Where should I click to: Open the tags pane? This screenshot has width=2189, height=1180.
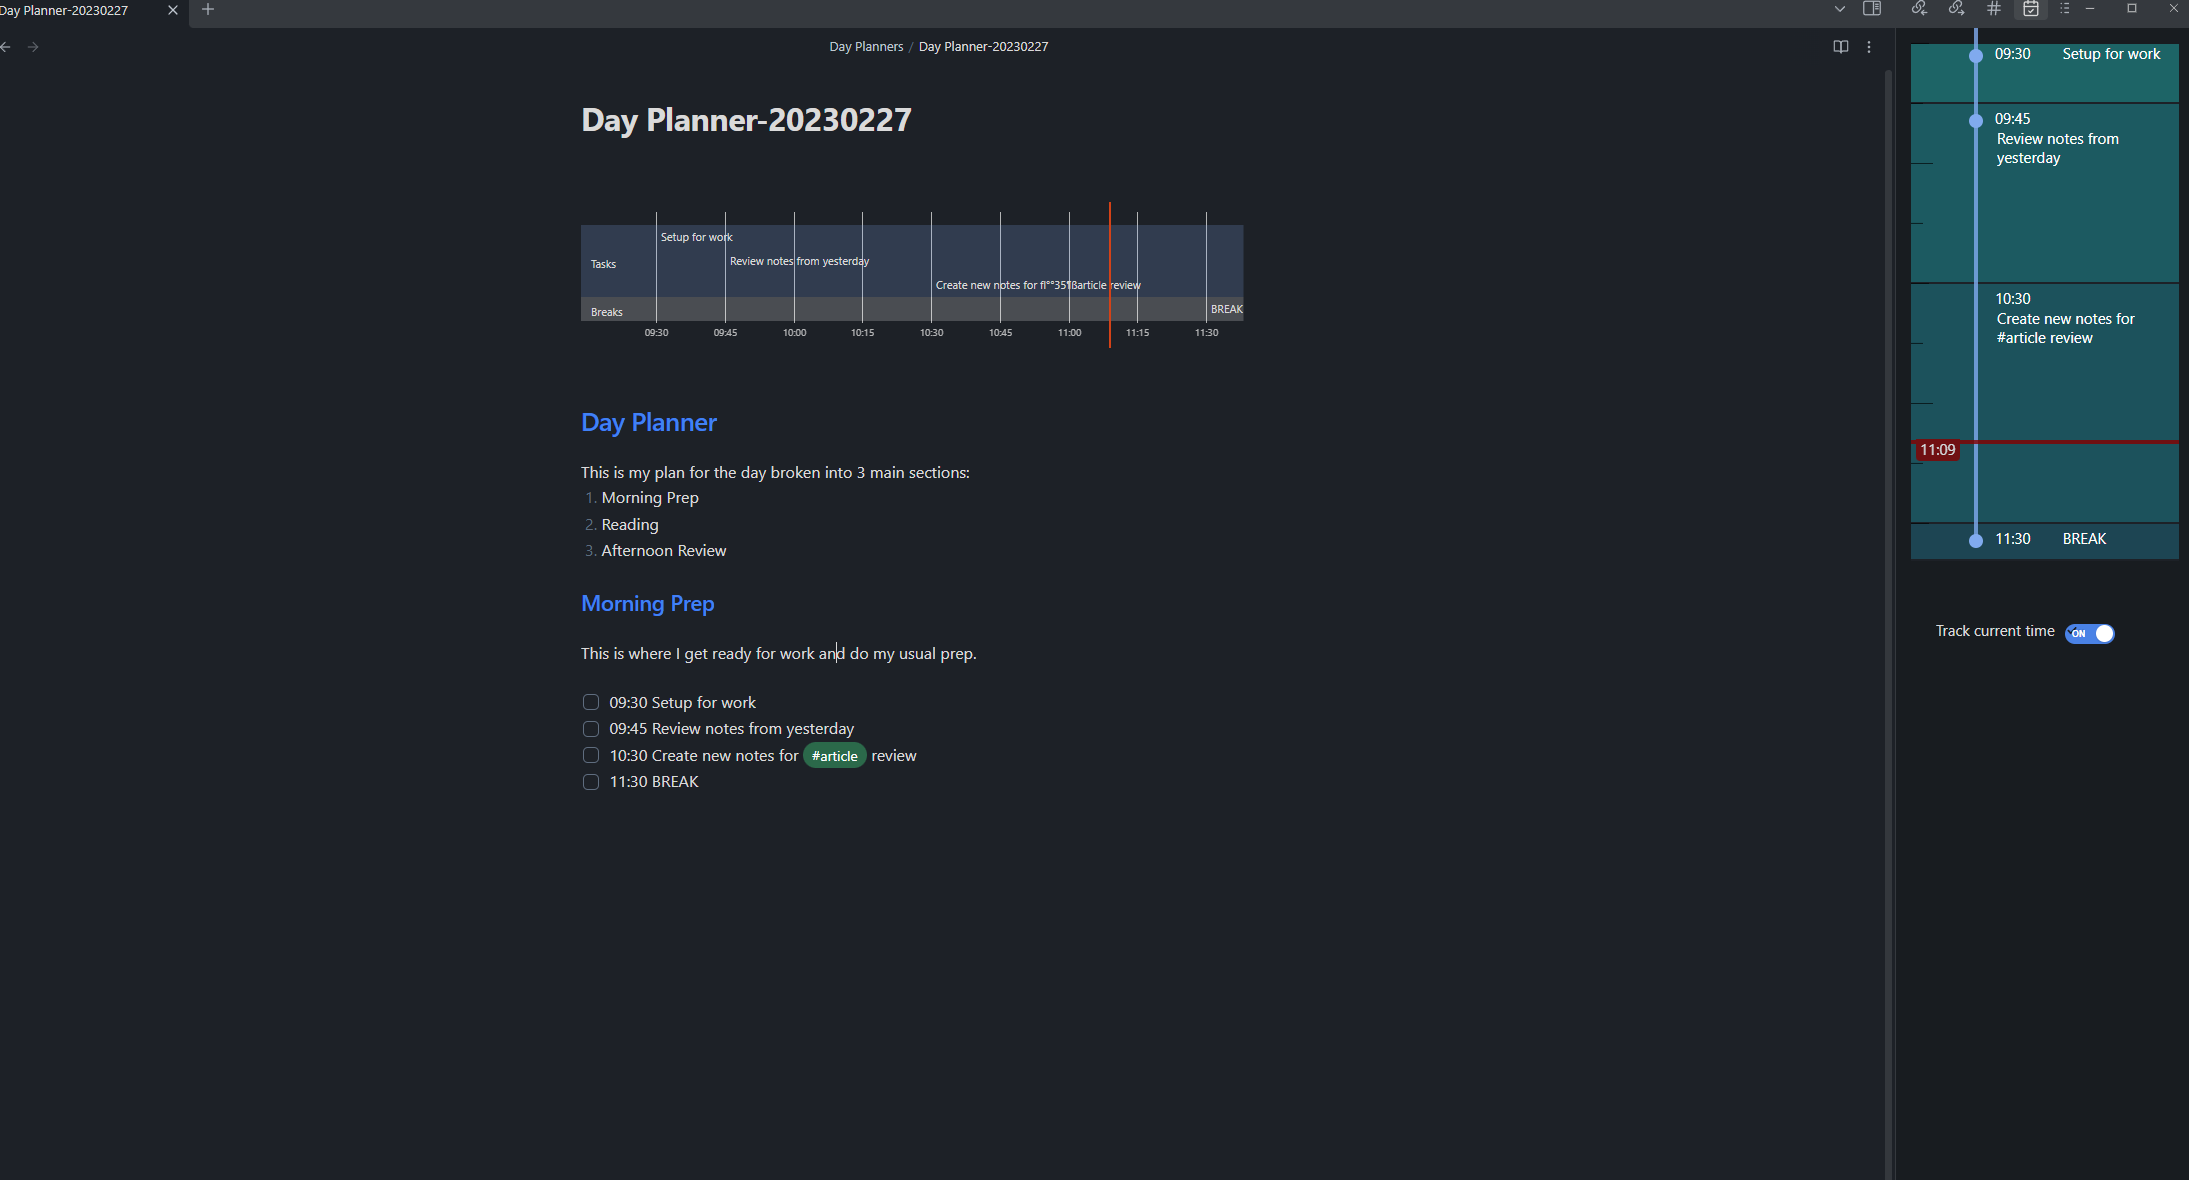click(x=1993, y=9)
